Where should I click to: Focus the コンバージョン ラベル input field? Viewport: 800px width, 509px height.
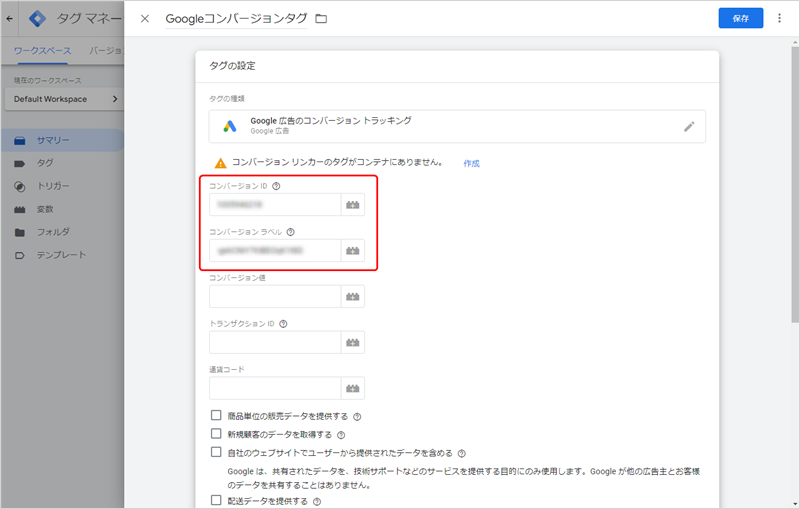(x=275, y=250)
